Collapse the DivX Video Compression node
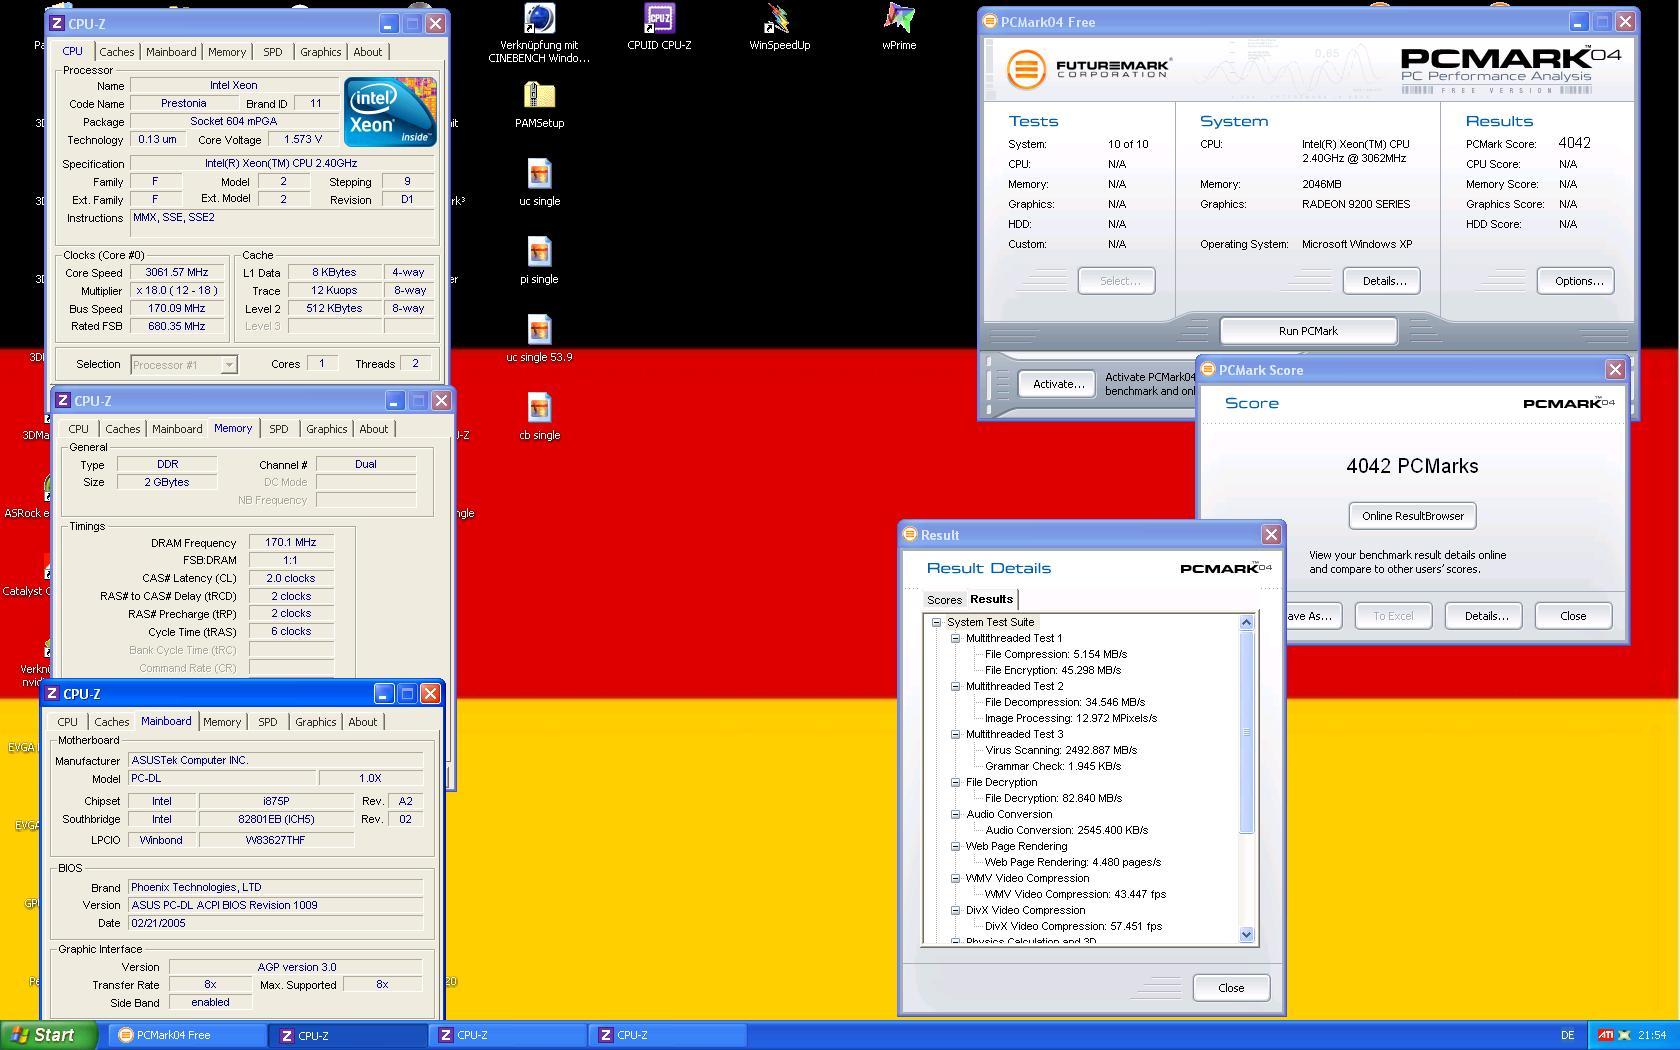This screenshot has width=1680, height=1050. point(955,910)
